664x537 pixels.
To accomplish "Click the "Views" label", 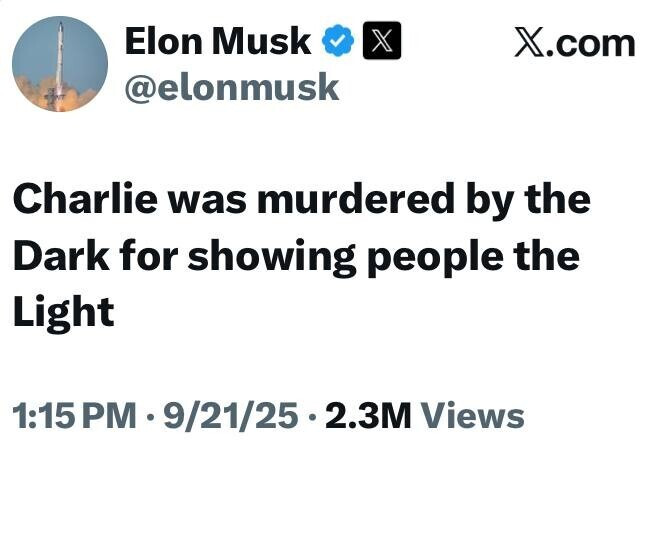I will pos(473,416).
